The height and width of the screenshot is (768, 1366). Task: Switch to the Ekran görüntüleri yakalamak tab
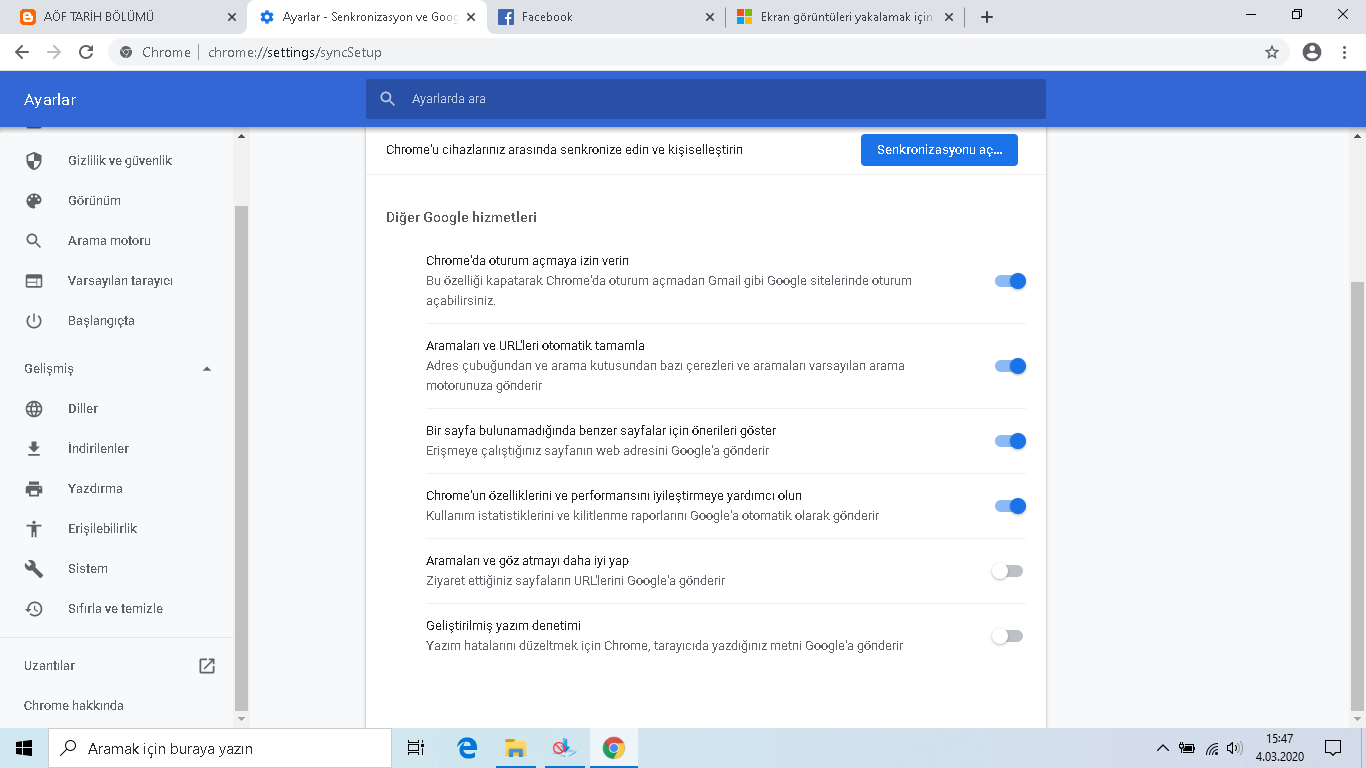(x=845, y=17)
